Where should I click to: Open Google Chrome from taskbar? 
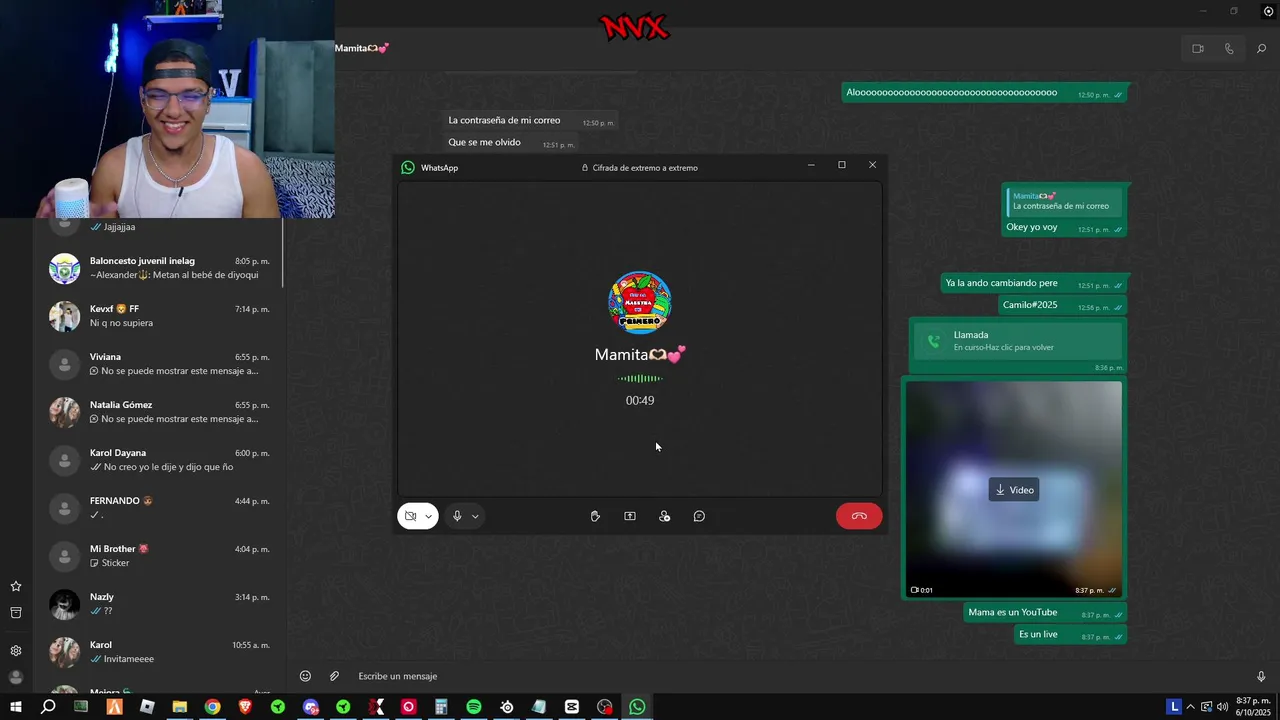coord(213,707)
